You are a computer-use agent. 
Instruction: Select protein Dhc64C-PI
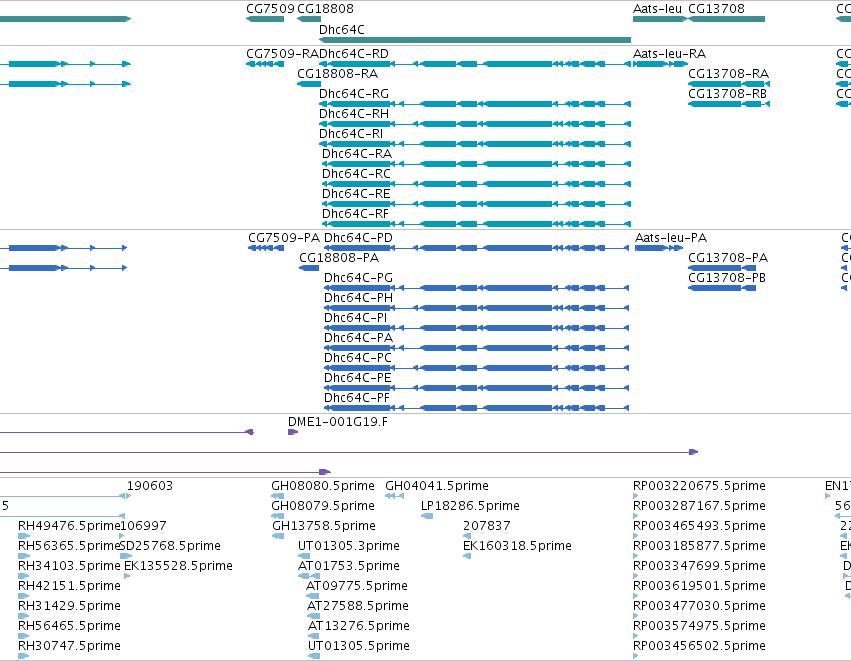[x=355, y=318]
